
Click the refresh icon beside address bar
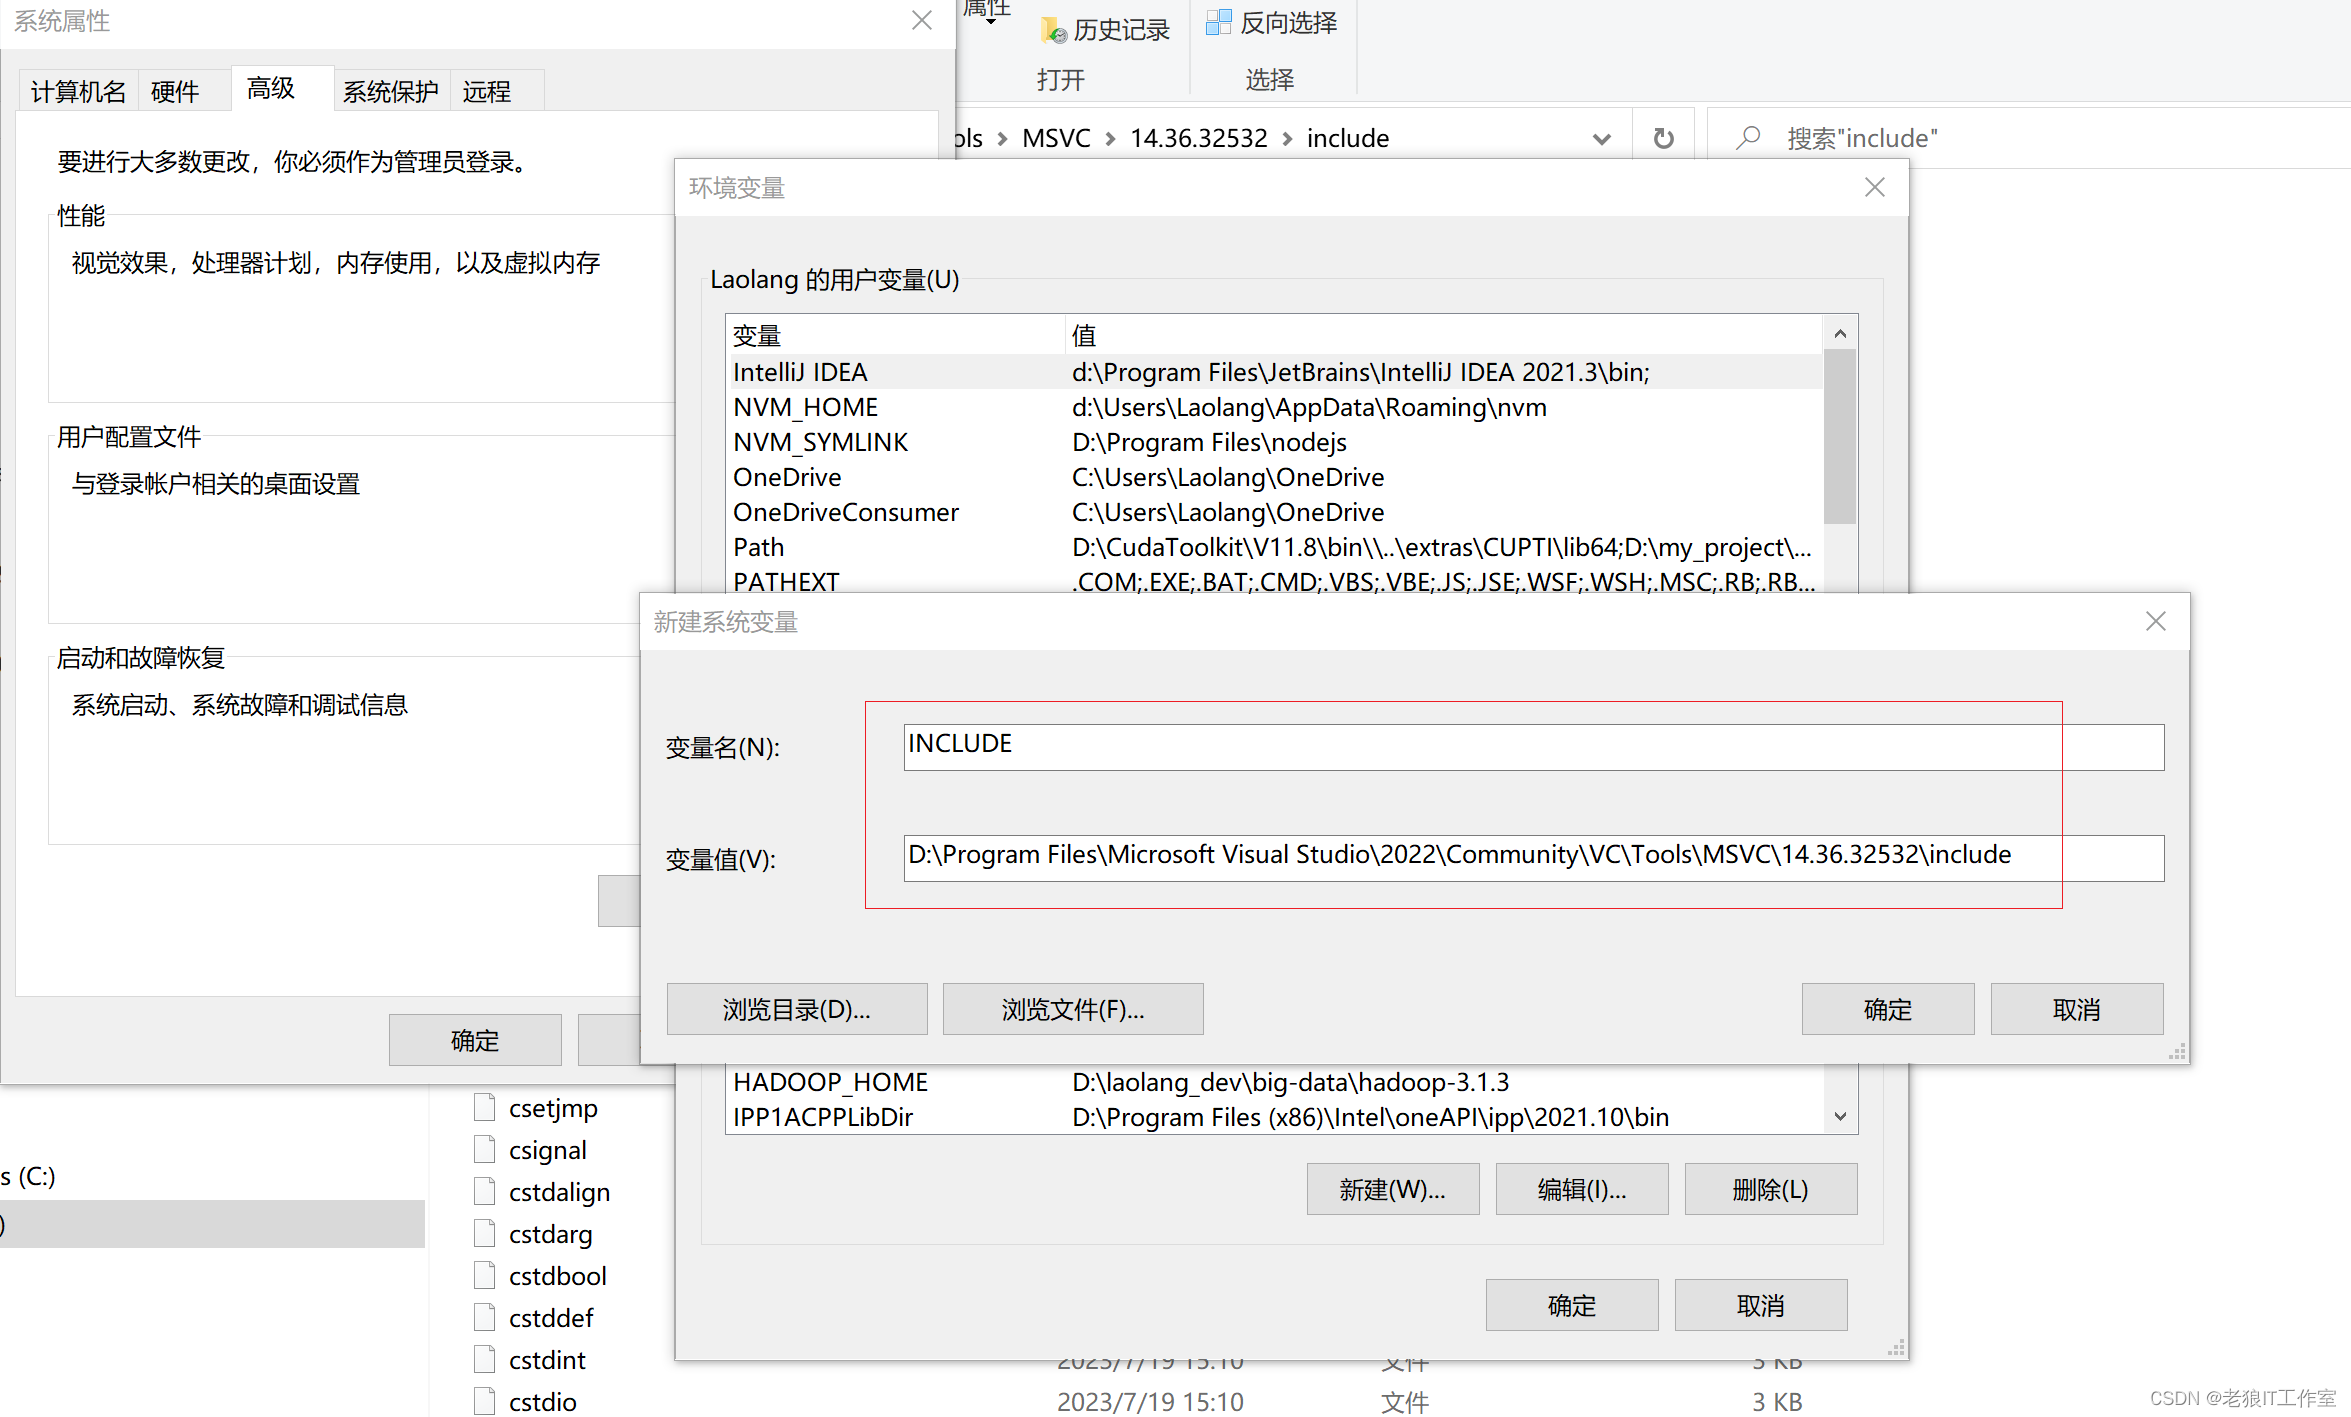(1663, 138)
